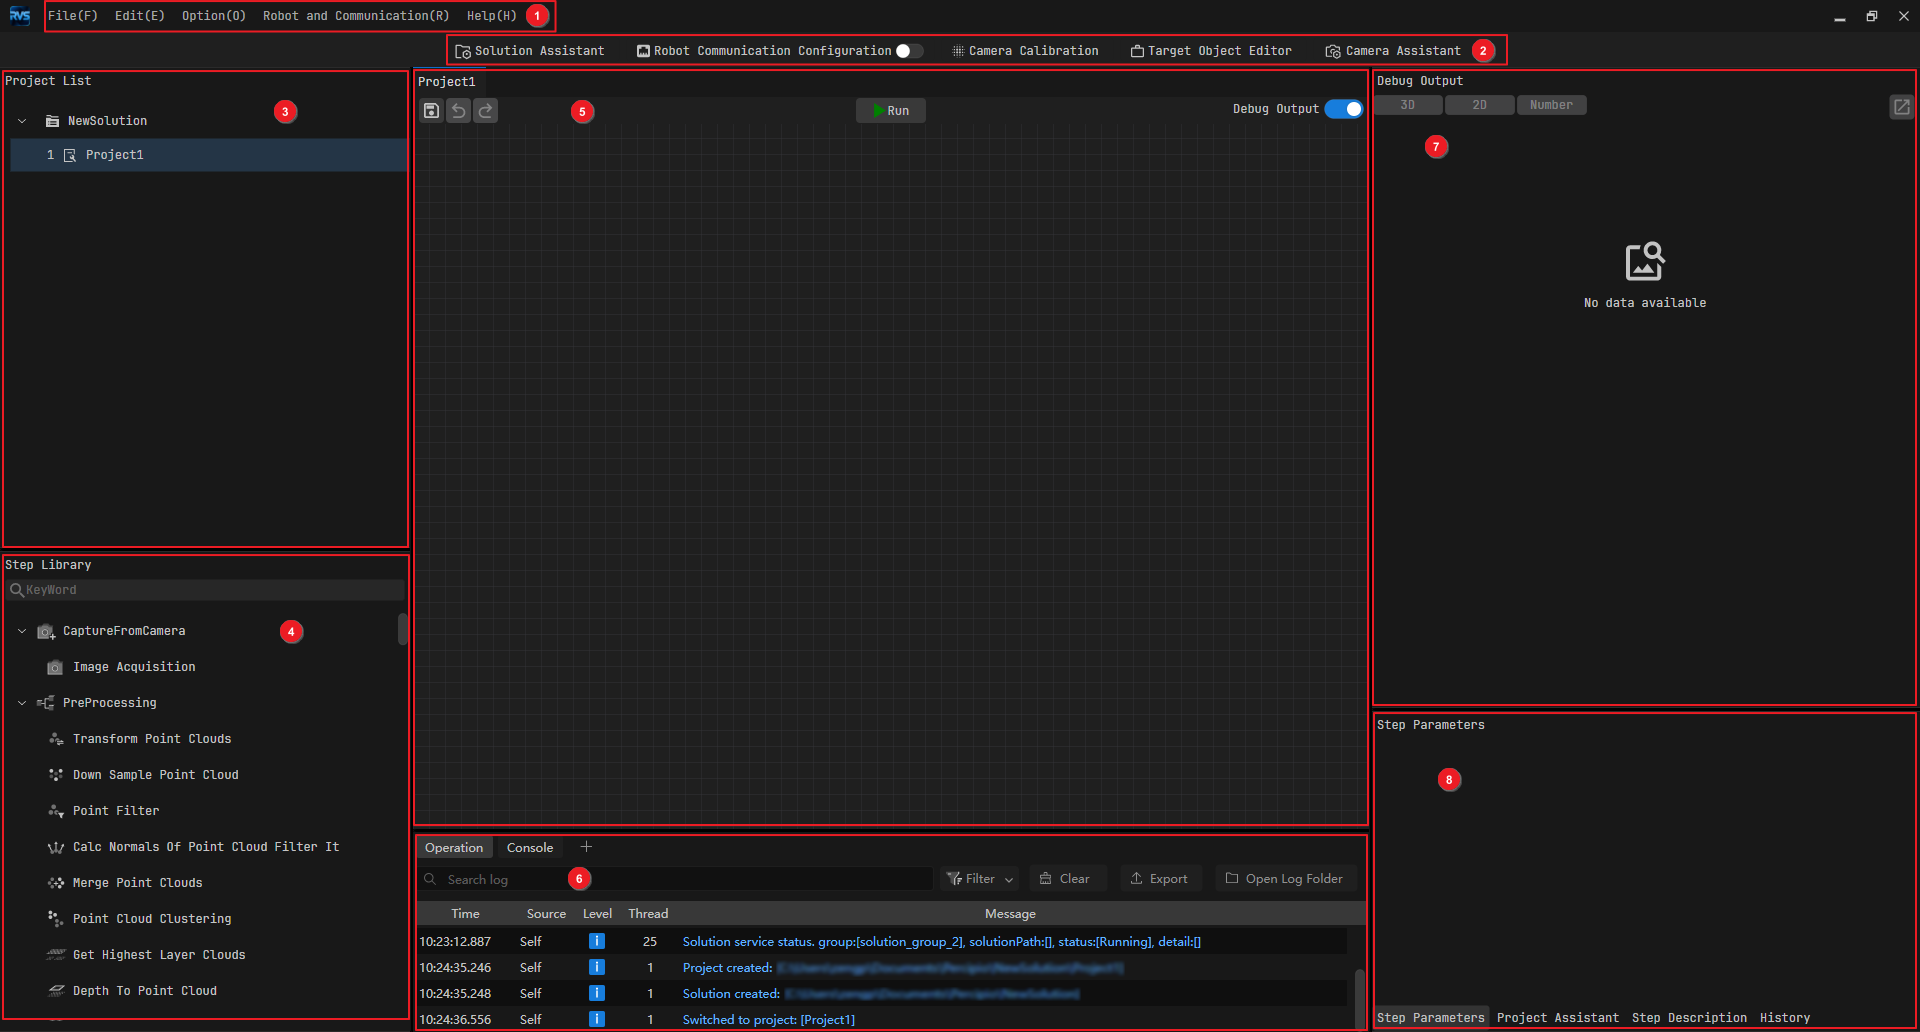Click the Step Library scrollbar

[x=402, y=629]
